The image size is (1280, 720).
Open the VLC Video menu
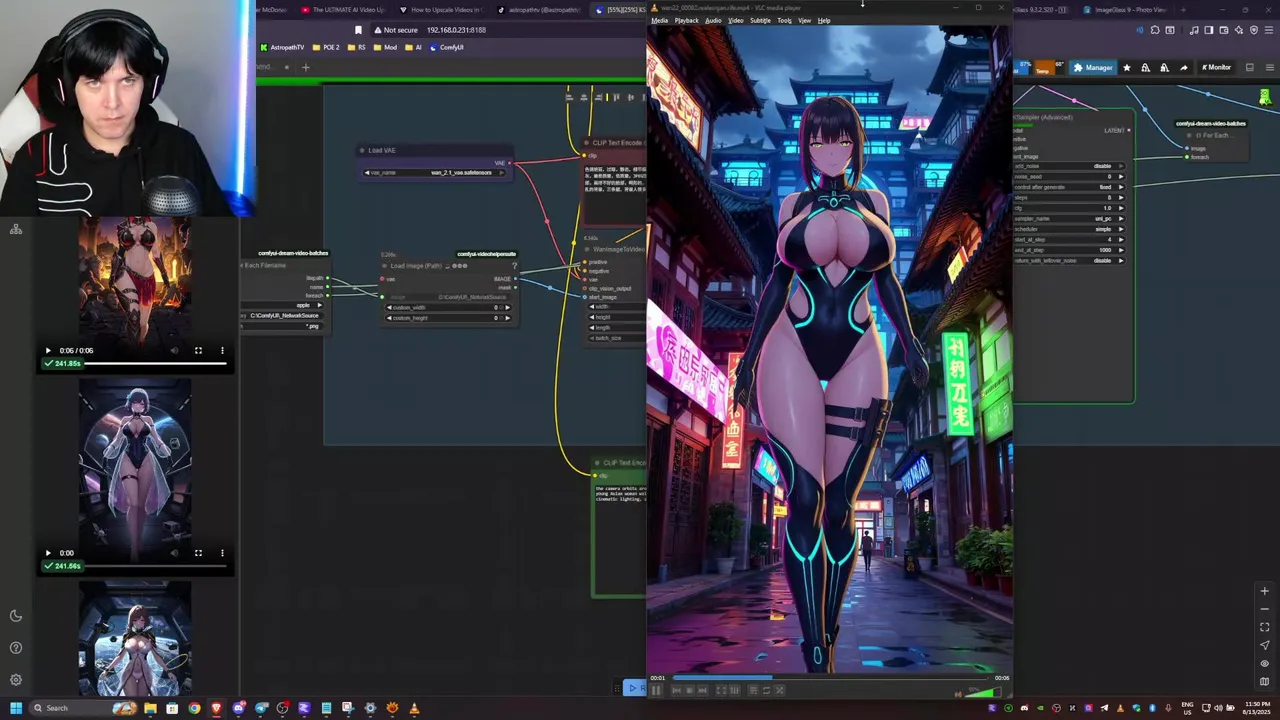[736, 20]
